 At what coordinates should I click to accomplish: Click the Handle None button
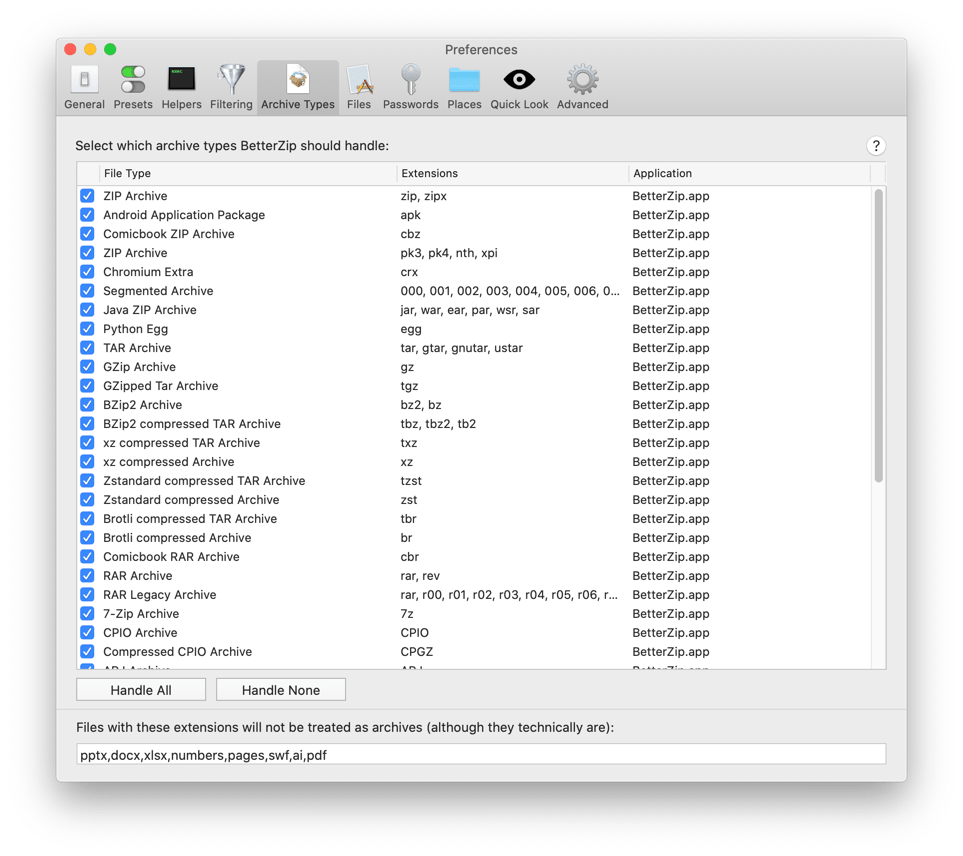coord(281,690)
